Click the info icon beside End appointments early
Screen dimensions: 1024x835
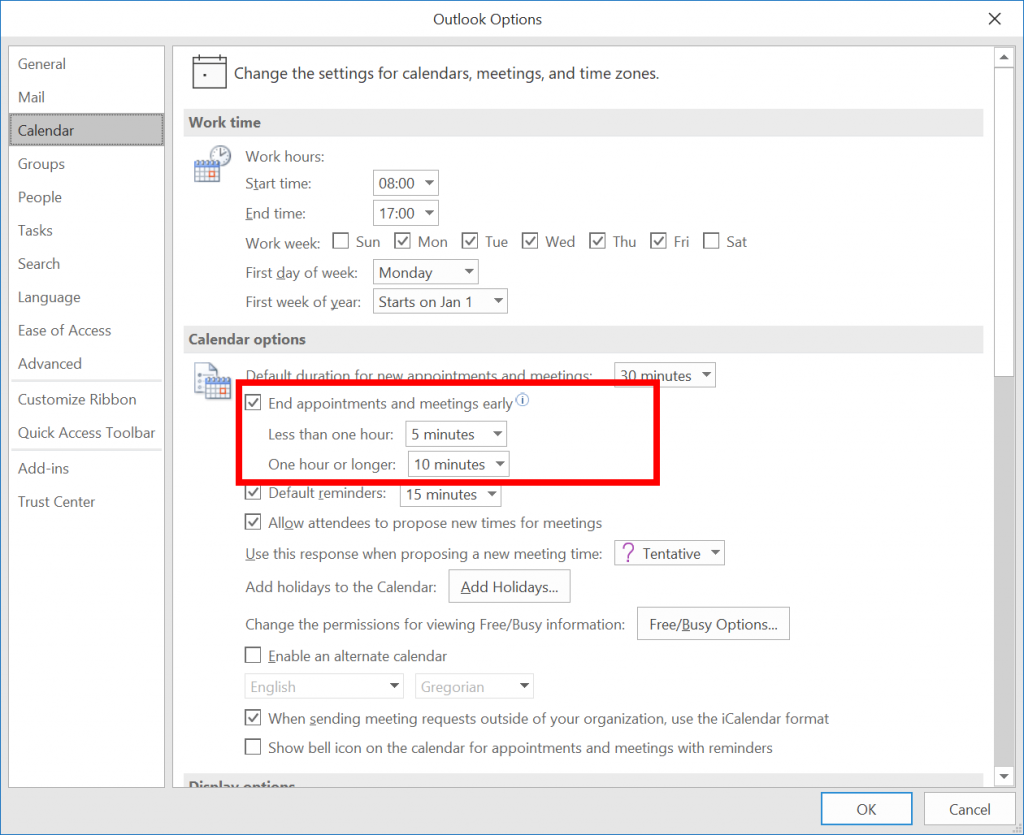(522, 402)
